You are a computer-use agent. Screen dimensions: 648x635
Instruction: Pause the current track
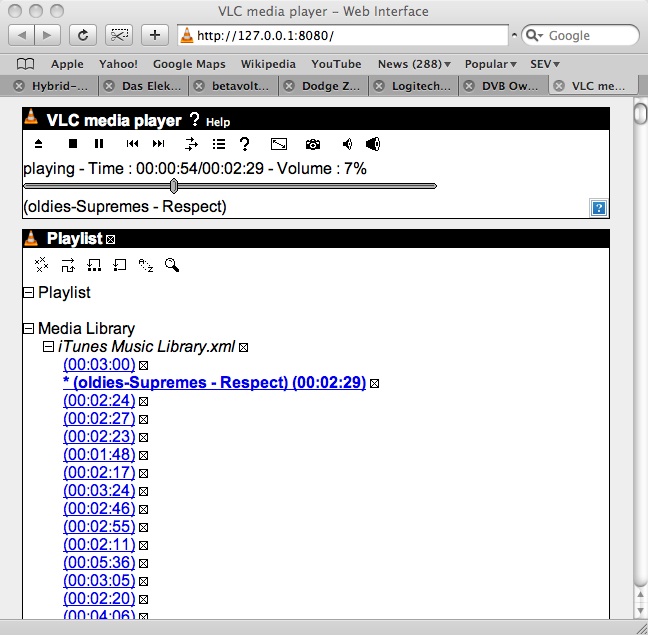pyautogui.click(x=99, y=143)
